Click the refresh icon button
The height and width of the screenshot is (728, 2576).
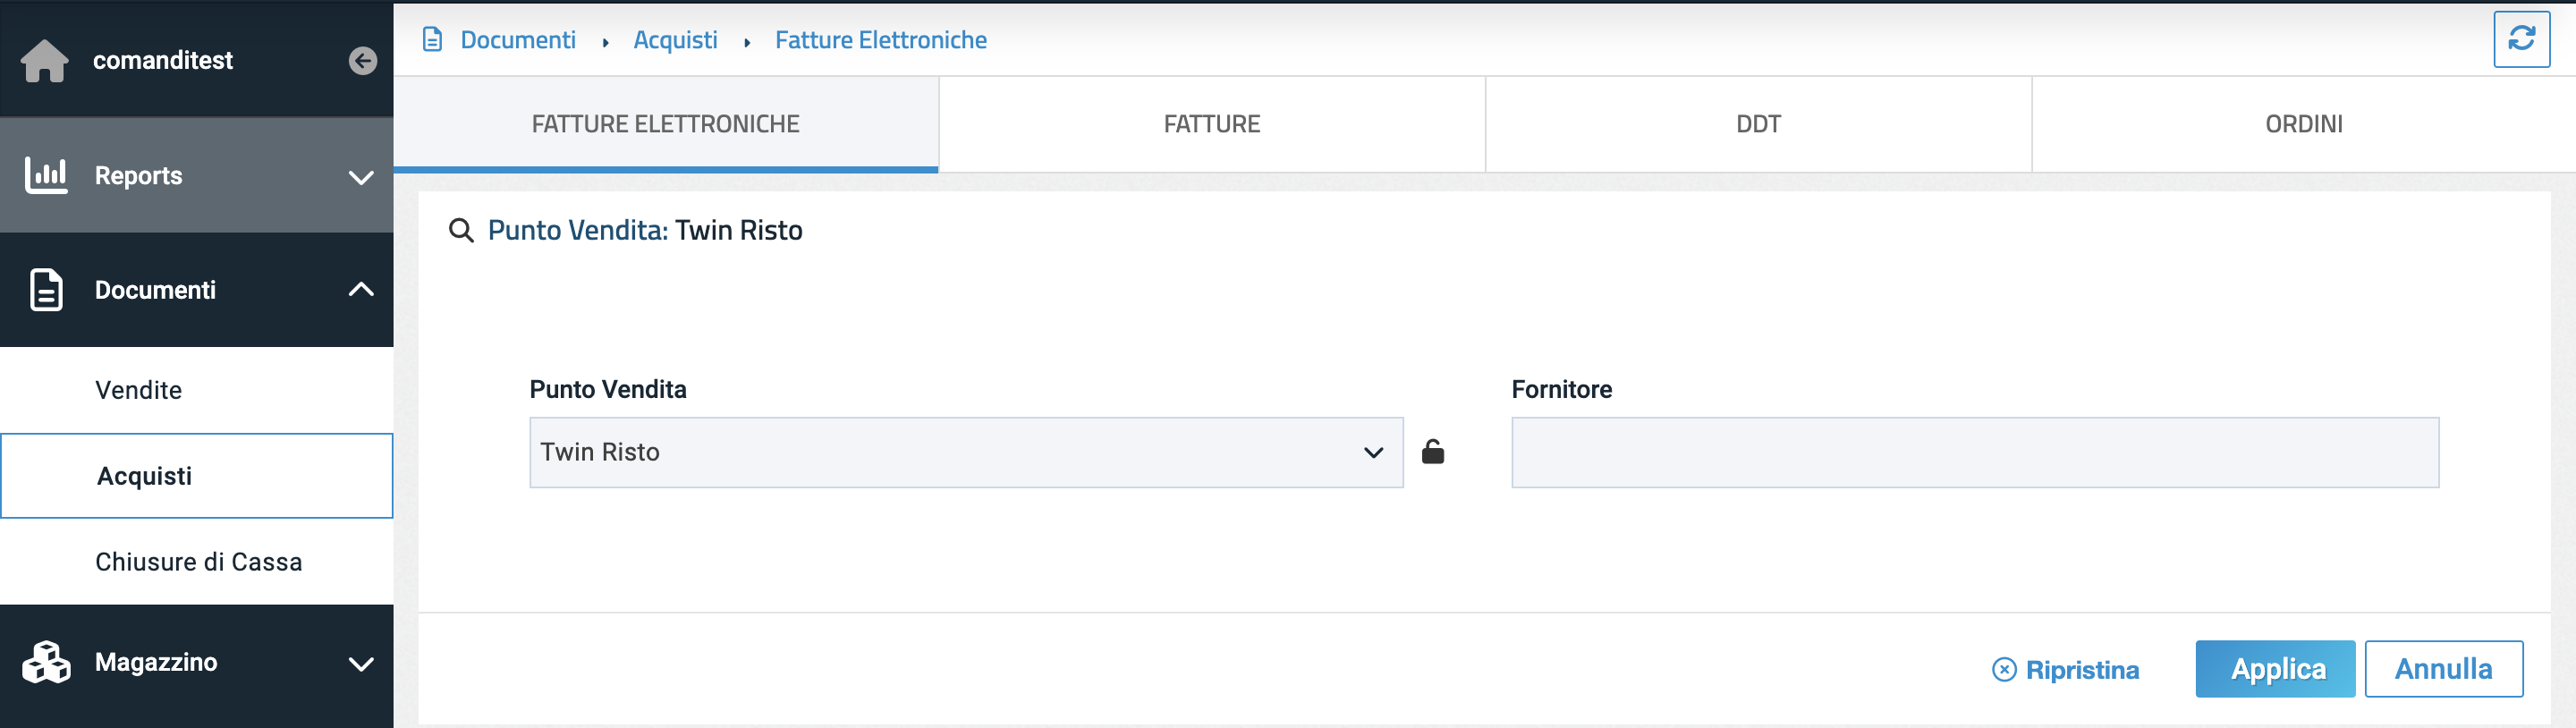click(2521, 39)
